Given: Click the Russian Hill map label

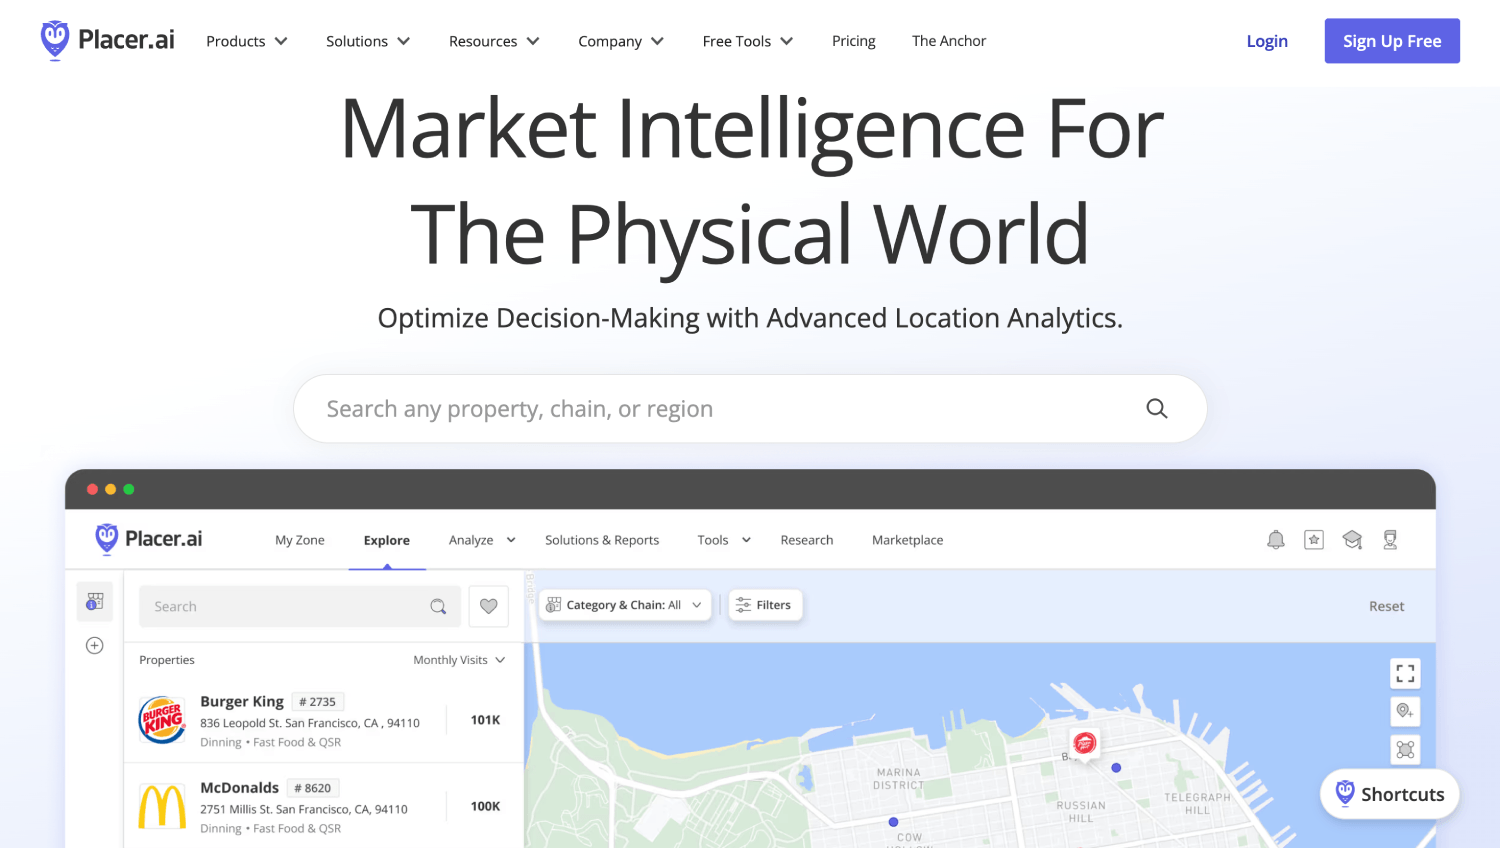Looking at the screenshot, I should (1081, 812).
